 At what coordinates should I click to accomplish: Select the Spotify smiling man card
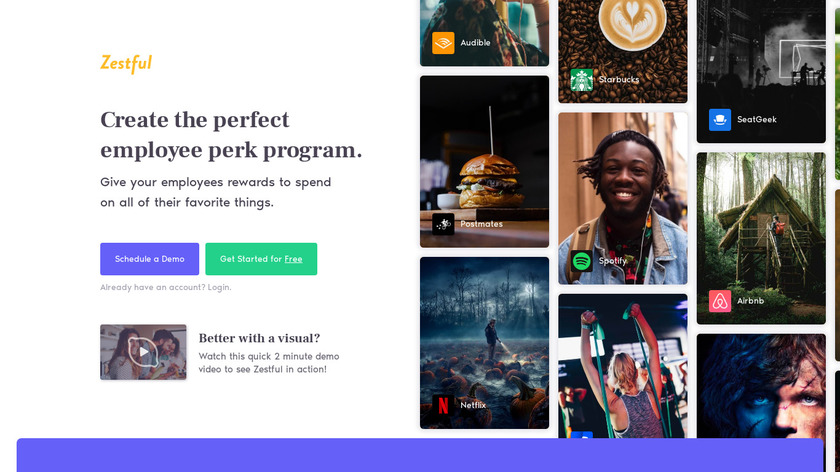(622, 198)
